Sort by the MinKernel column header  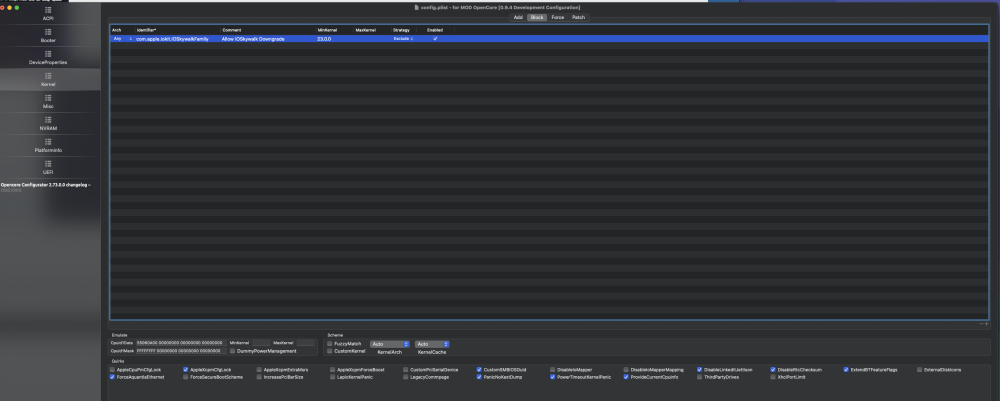point(334,30)
